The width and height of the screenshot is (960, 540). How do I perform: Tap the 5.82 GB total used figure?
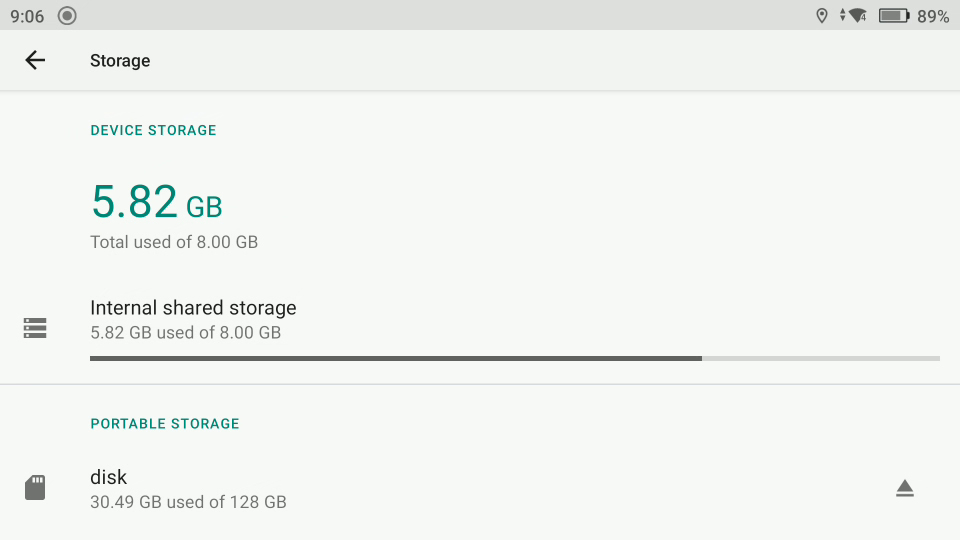coord(157,201)
